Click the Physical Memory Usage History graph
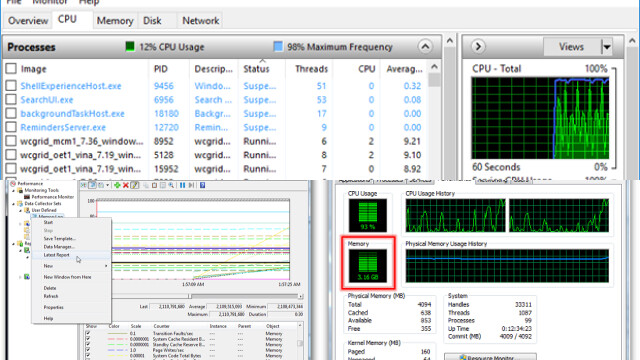Viewport: 640px width, 360px height. (507, 266)
